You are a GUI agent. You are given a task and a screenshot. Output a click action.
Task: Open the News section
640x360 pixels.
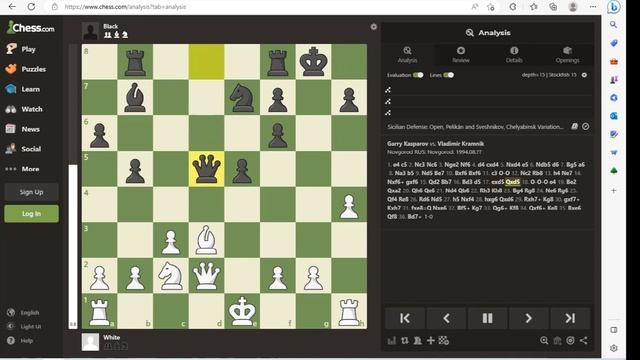click(x=23, y=129)
